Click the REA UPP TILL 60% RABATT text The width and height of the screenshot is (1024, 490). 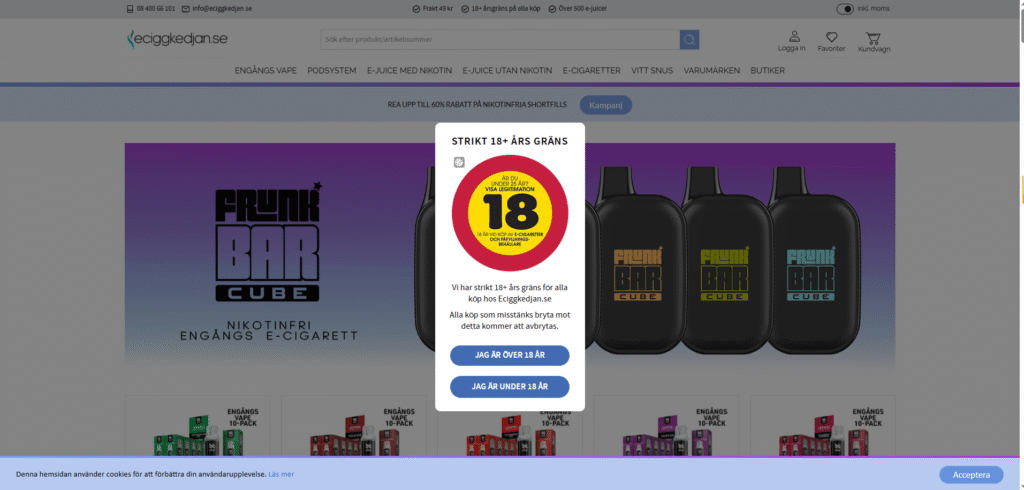477,105
